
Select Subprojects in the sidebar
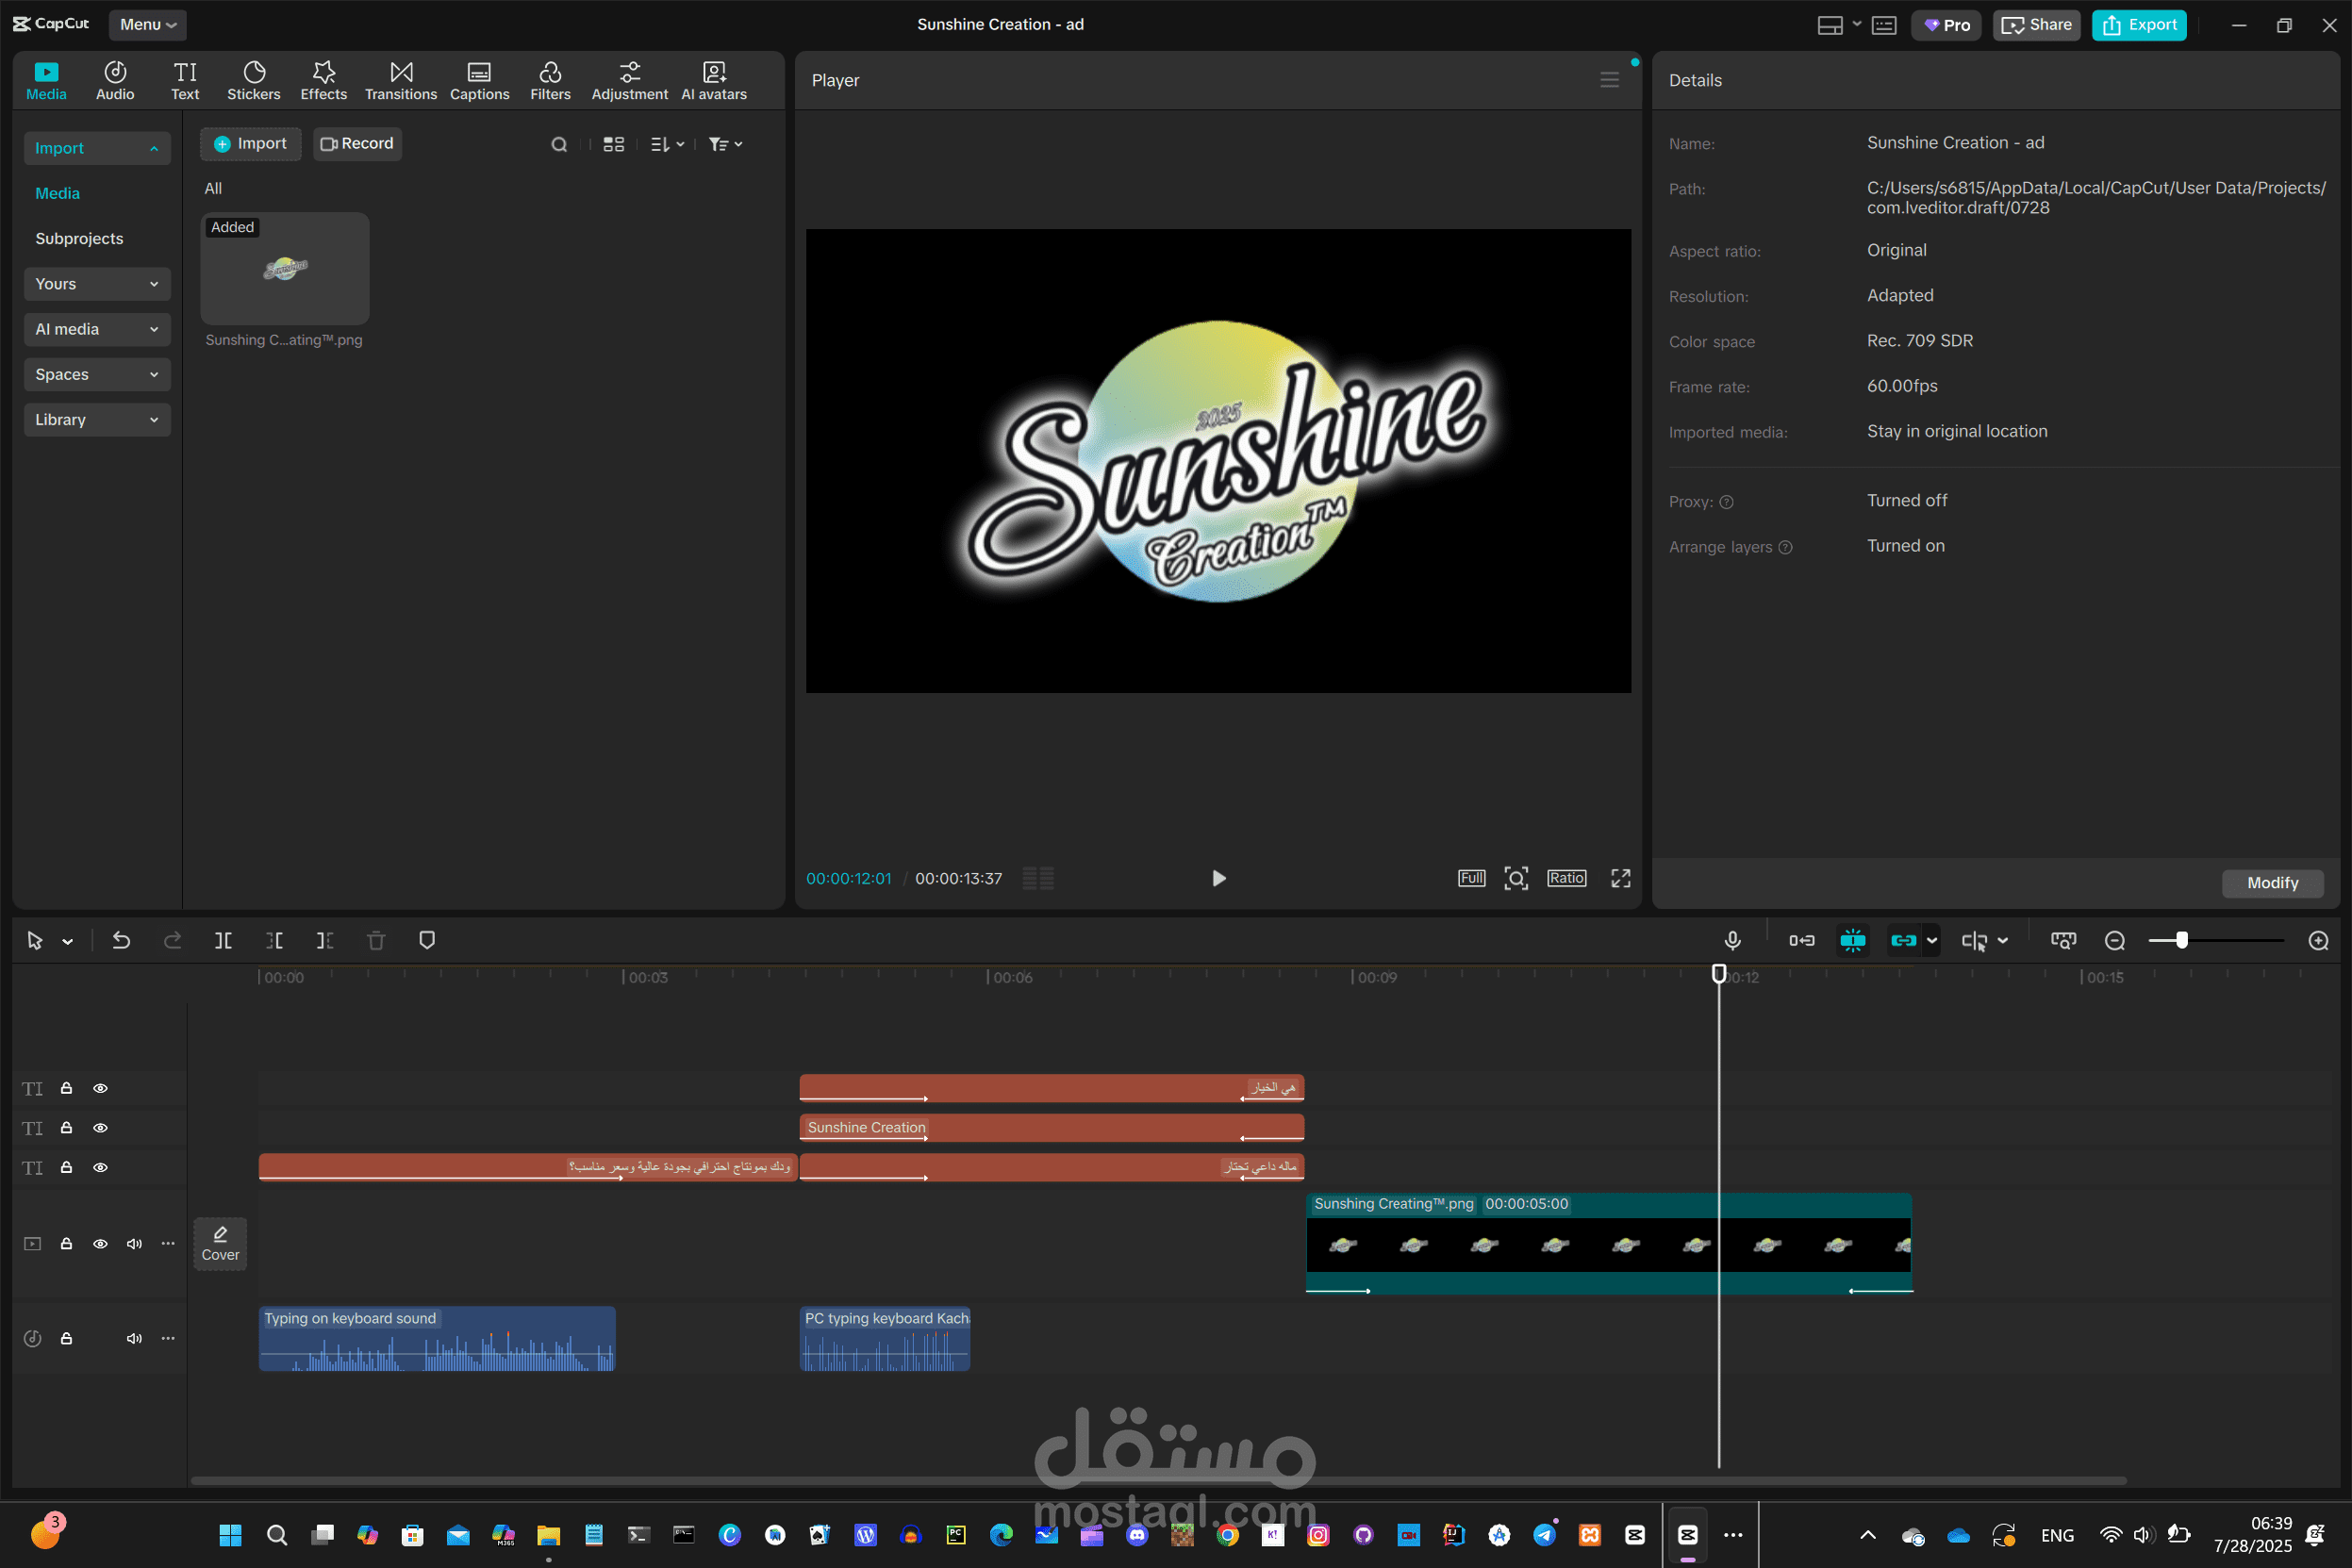point(79,238)
